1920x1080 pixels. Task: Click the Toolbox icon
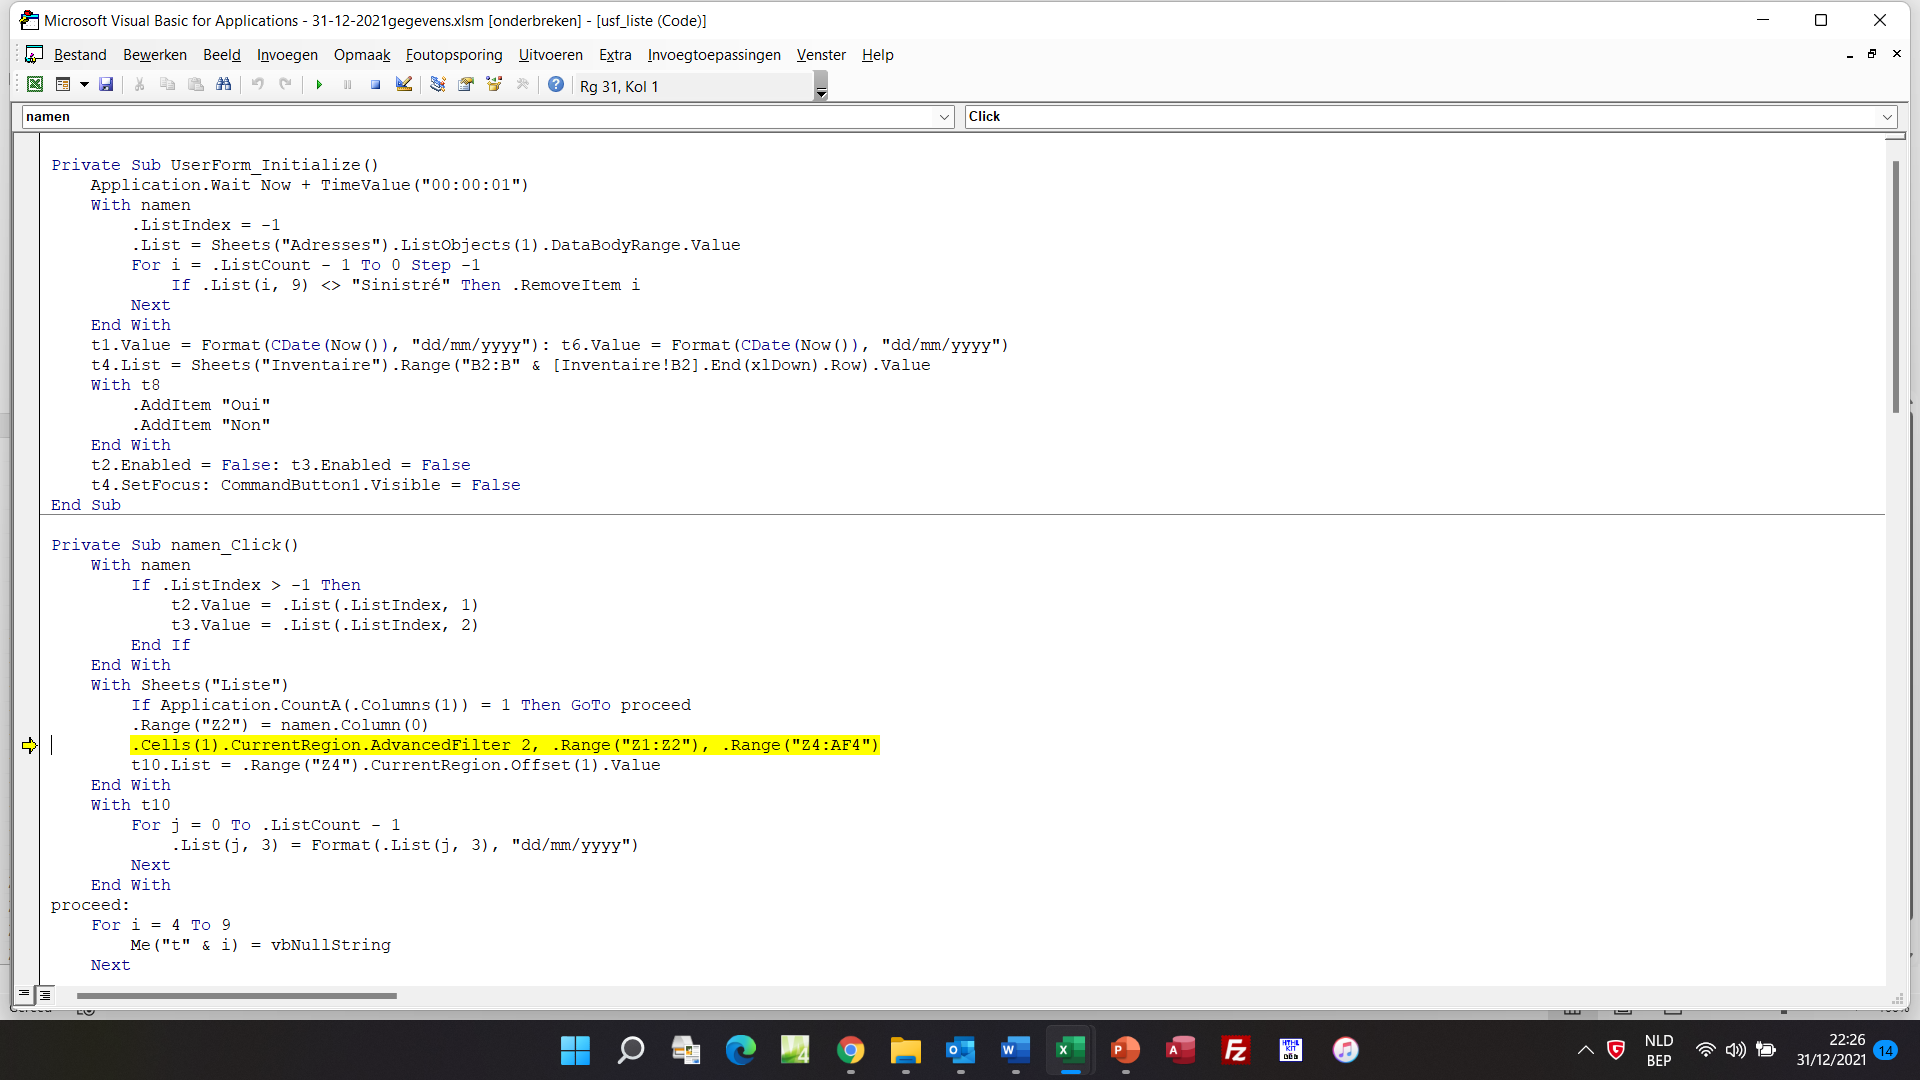click(x=522, y=85)
